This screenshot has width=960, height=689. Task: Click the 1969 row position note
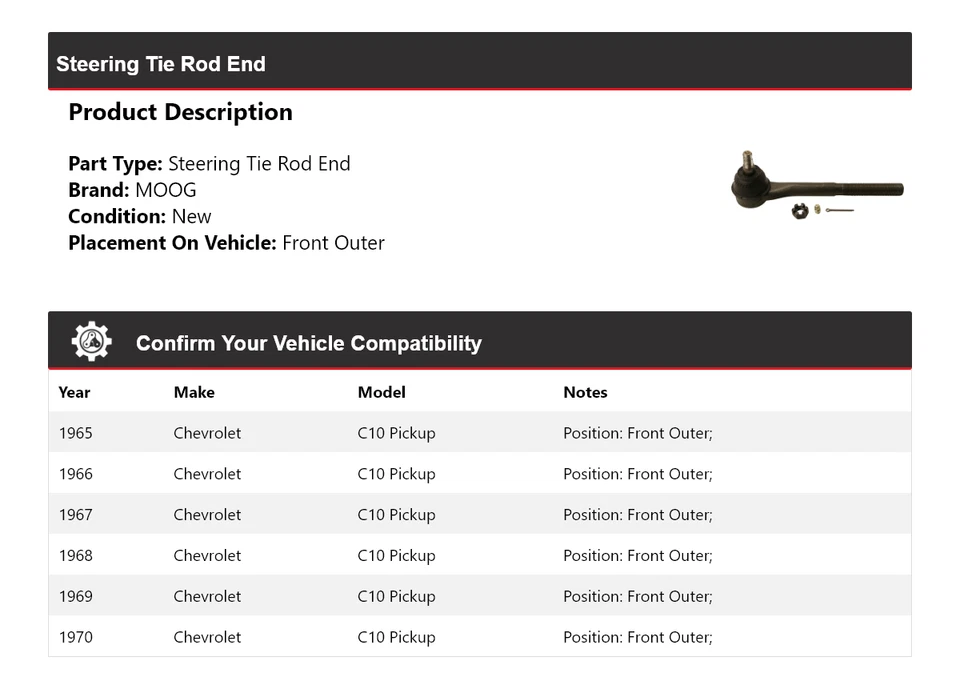[637, 596]
